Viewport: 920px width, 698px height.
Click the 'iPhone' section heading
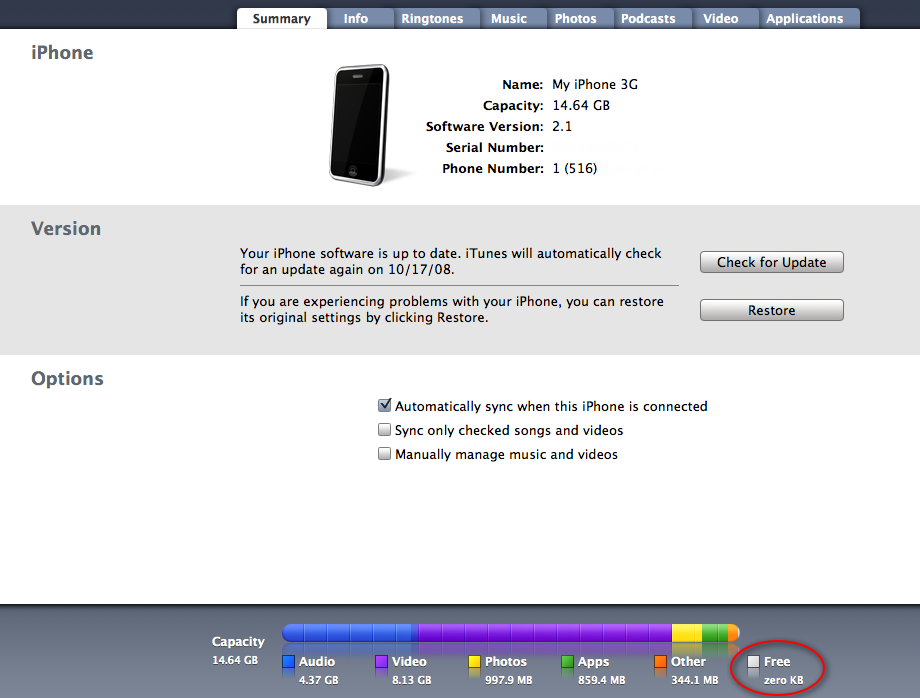62,53
